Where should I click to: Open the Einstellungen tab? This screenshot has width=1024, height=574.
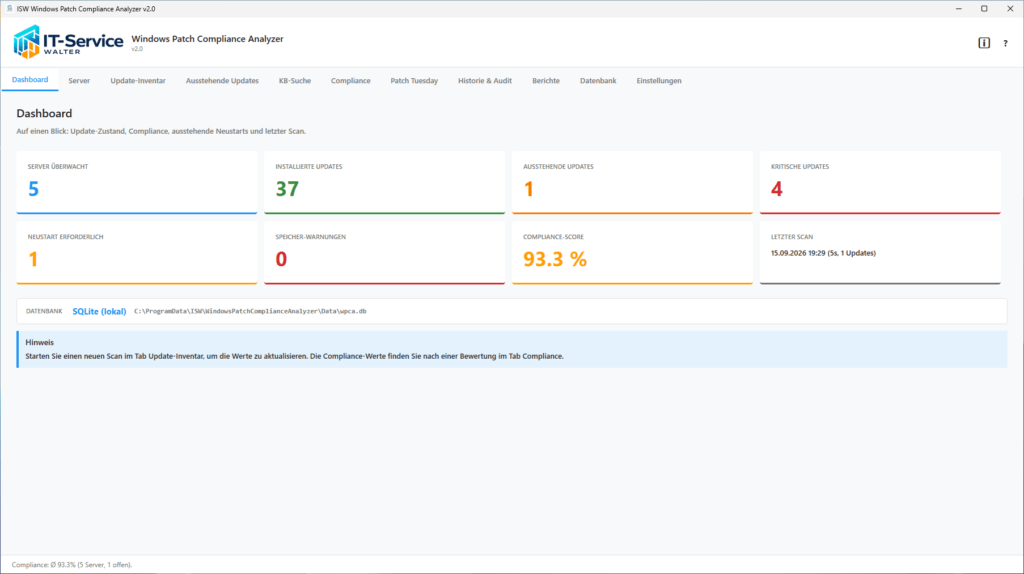658,81
